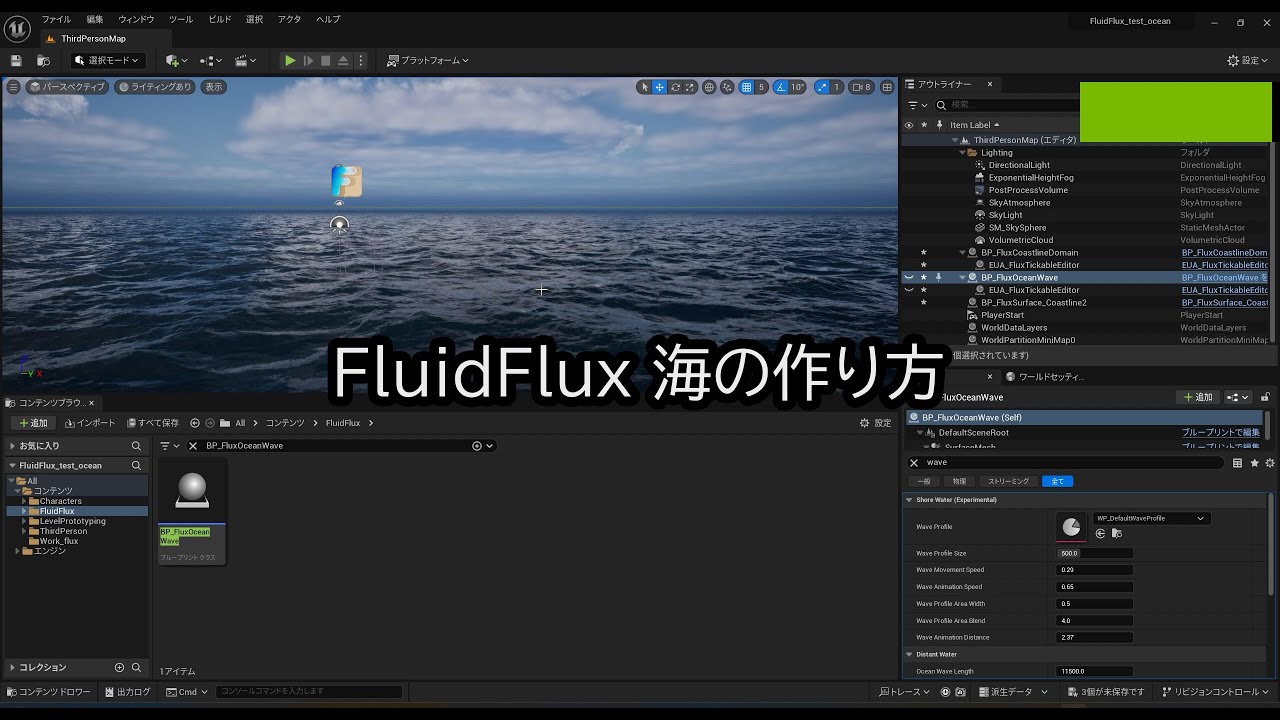The image size is (1280, 720).
Task: Select BP_FluxCoastlineDomain in outliner
Action: [1029, 253]
